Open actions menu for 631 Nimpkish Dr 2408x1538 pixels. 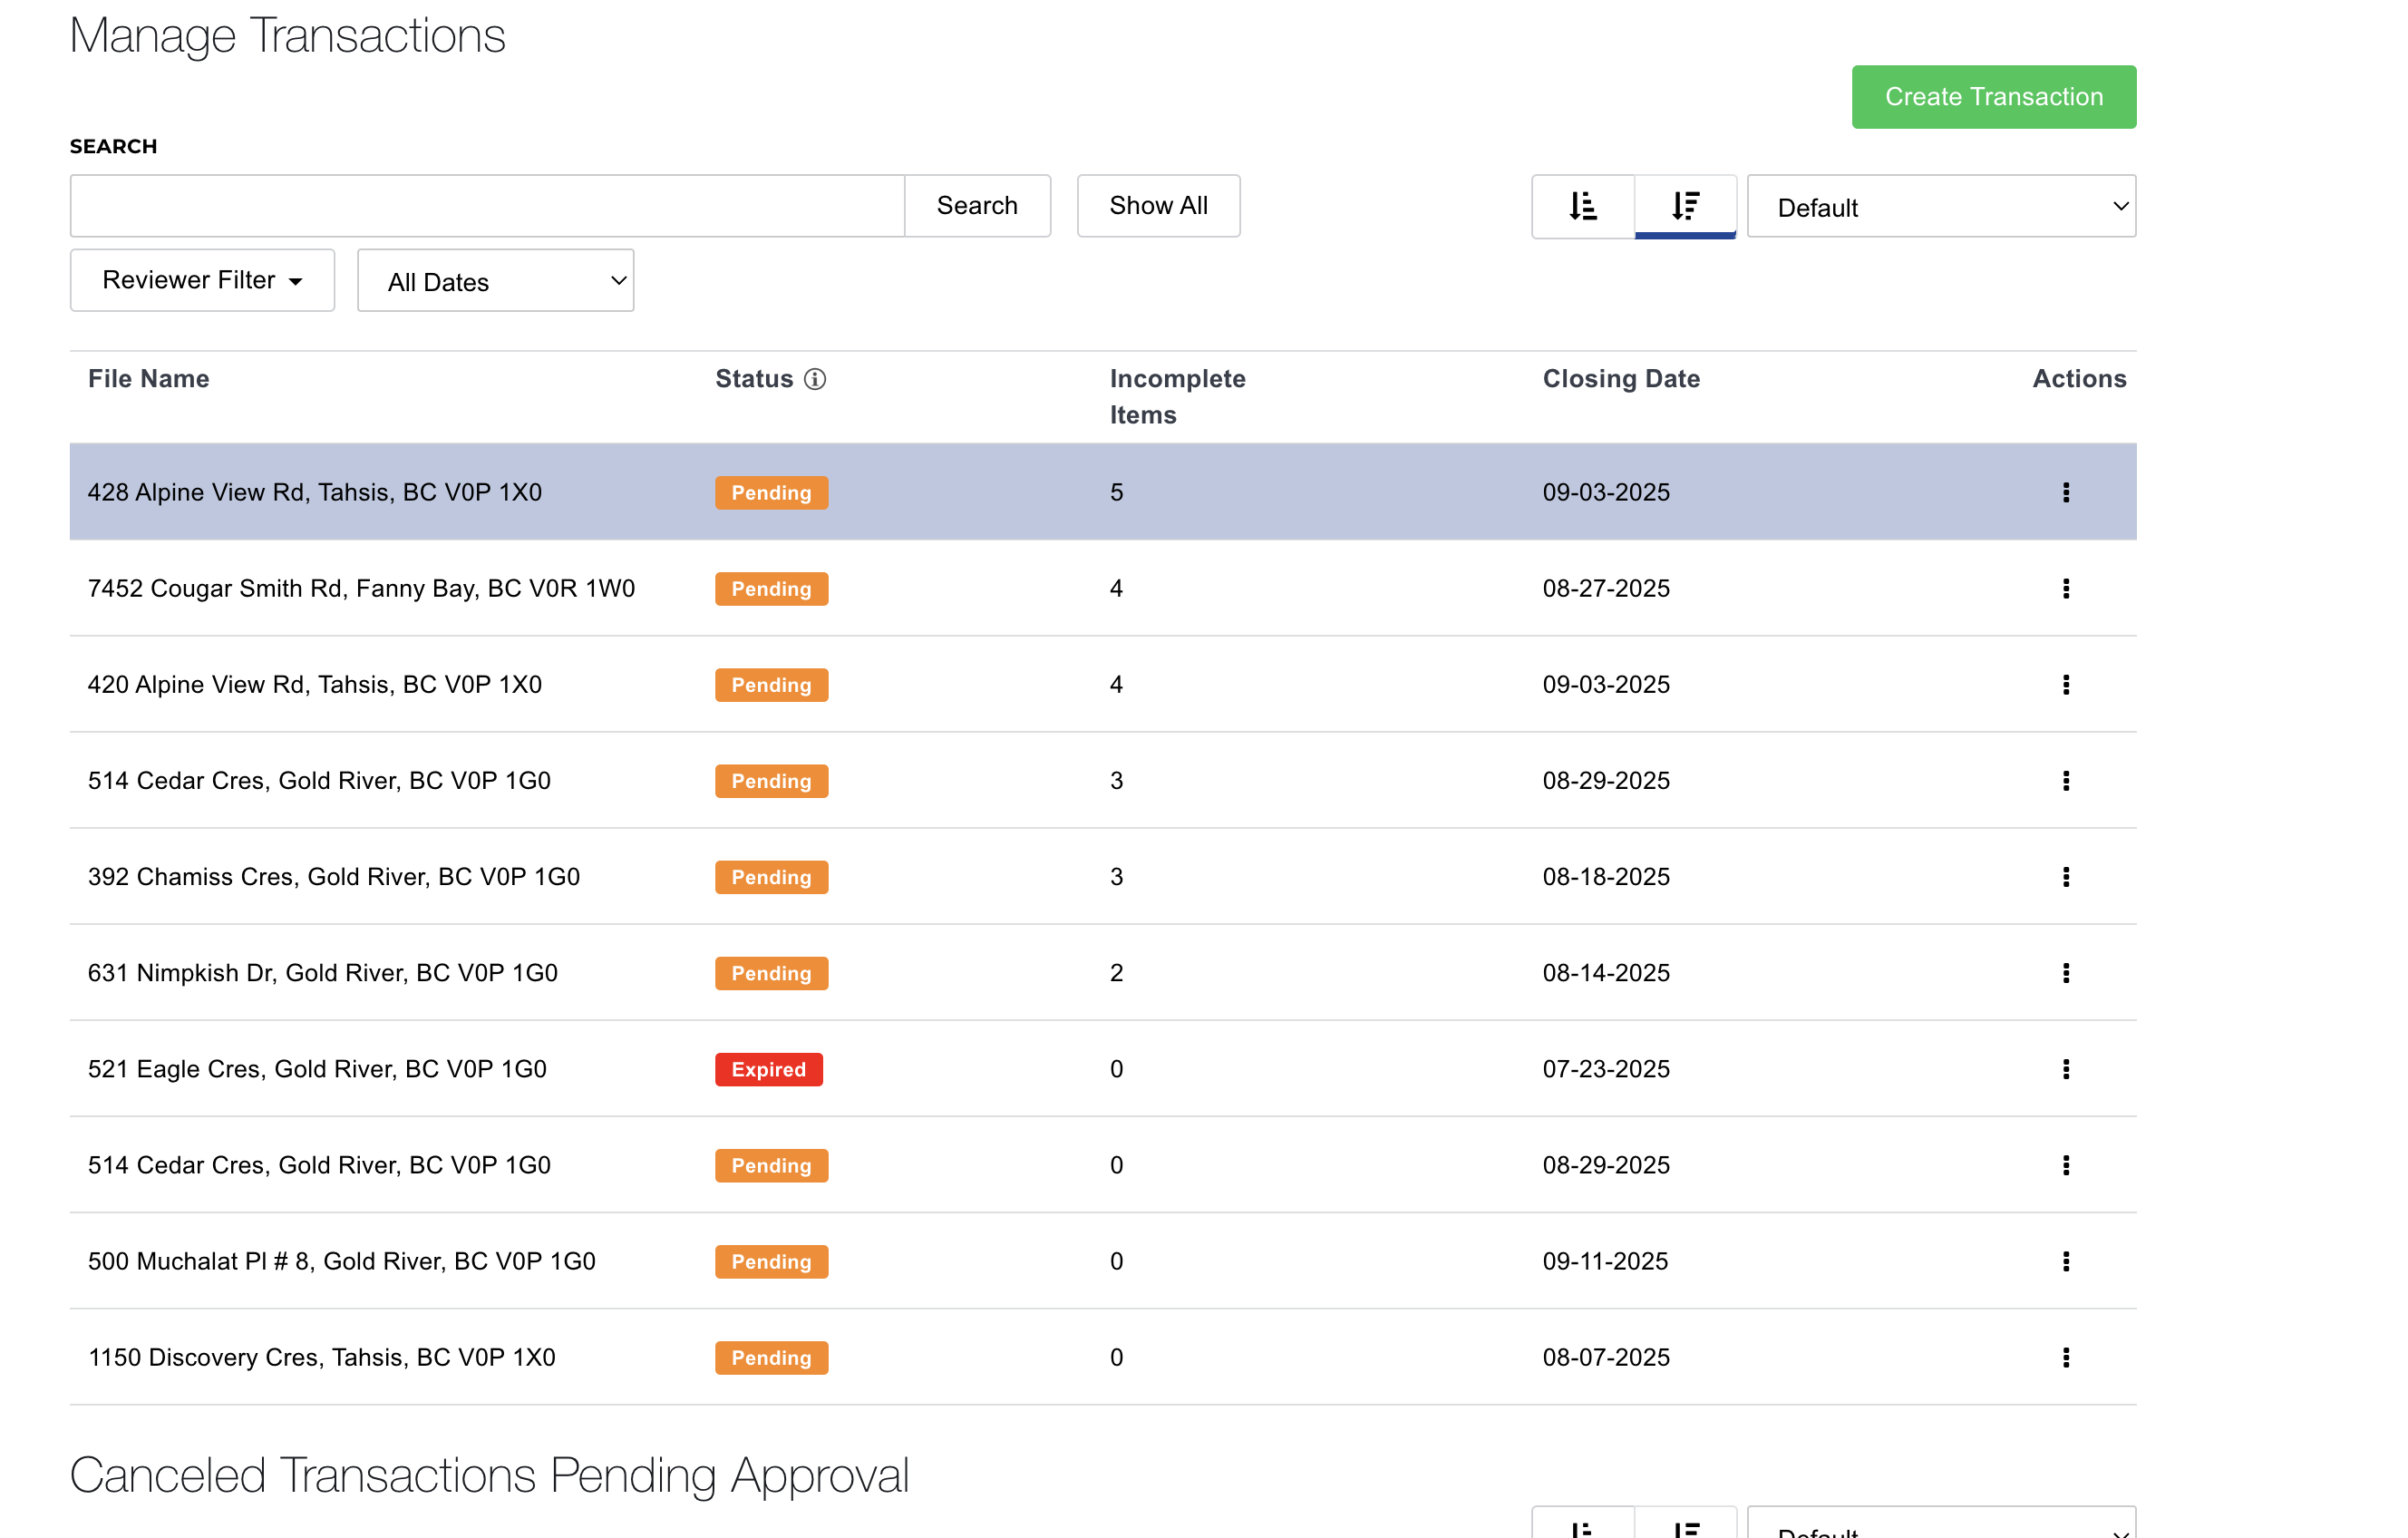pos(2065,973)
